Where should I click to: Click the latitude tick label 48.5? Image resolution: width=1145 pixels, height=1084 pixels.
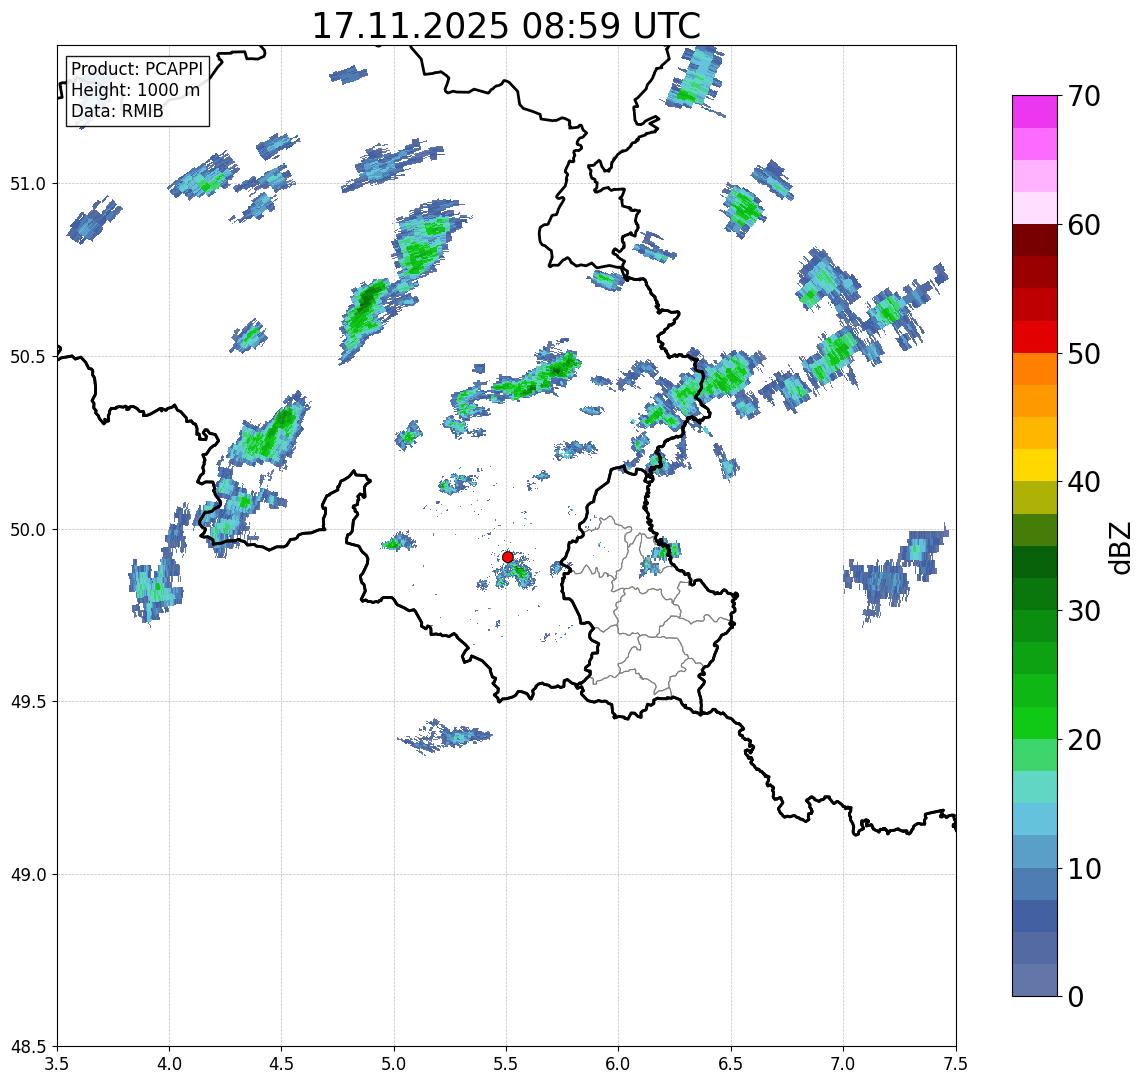[x=28, y=1047]
